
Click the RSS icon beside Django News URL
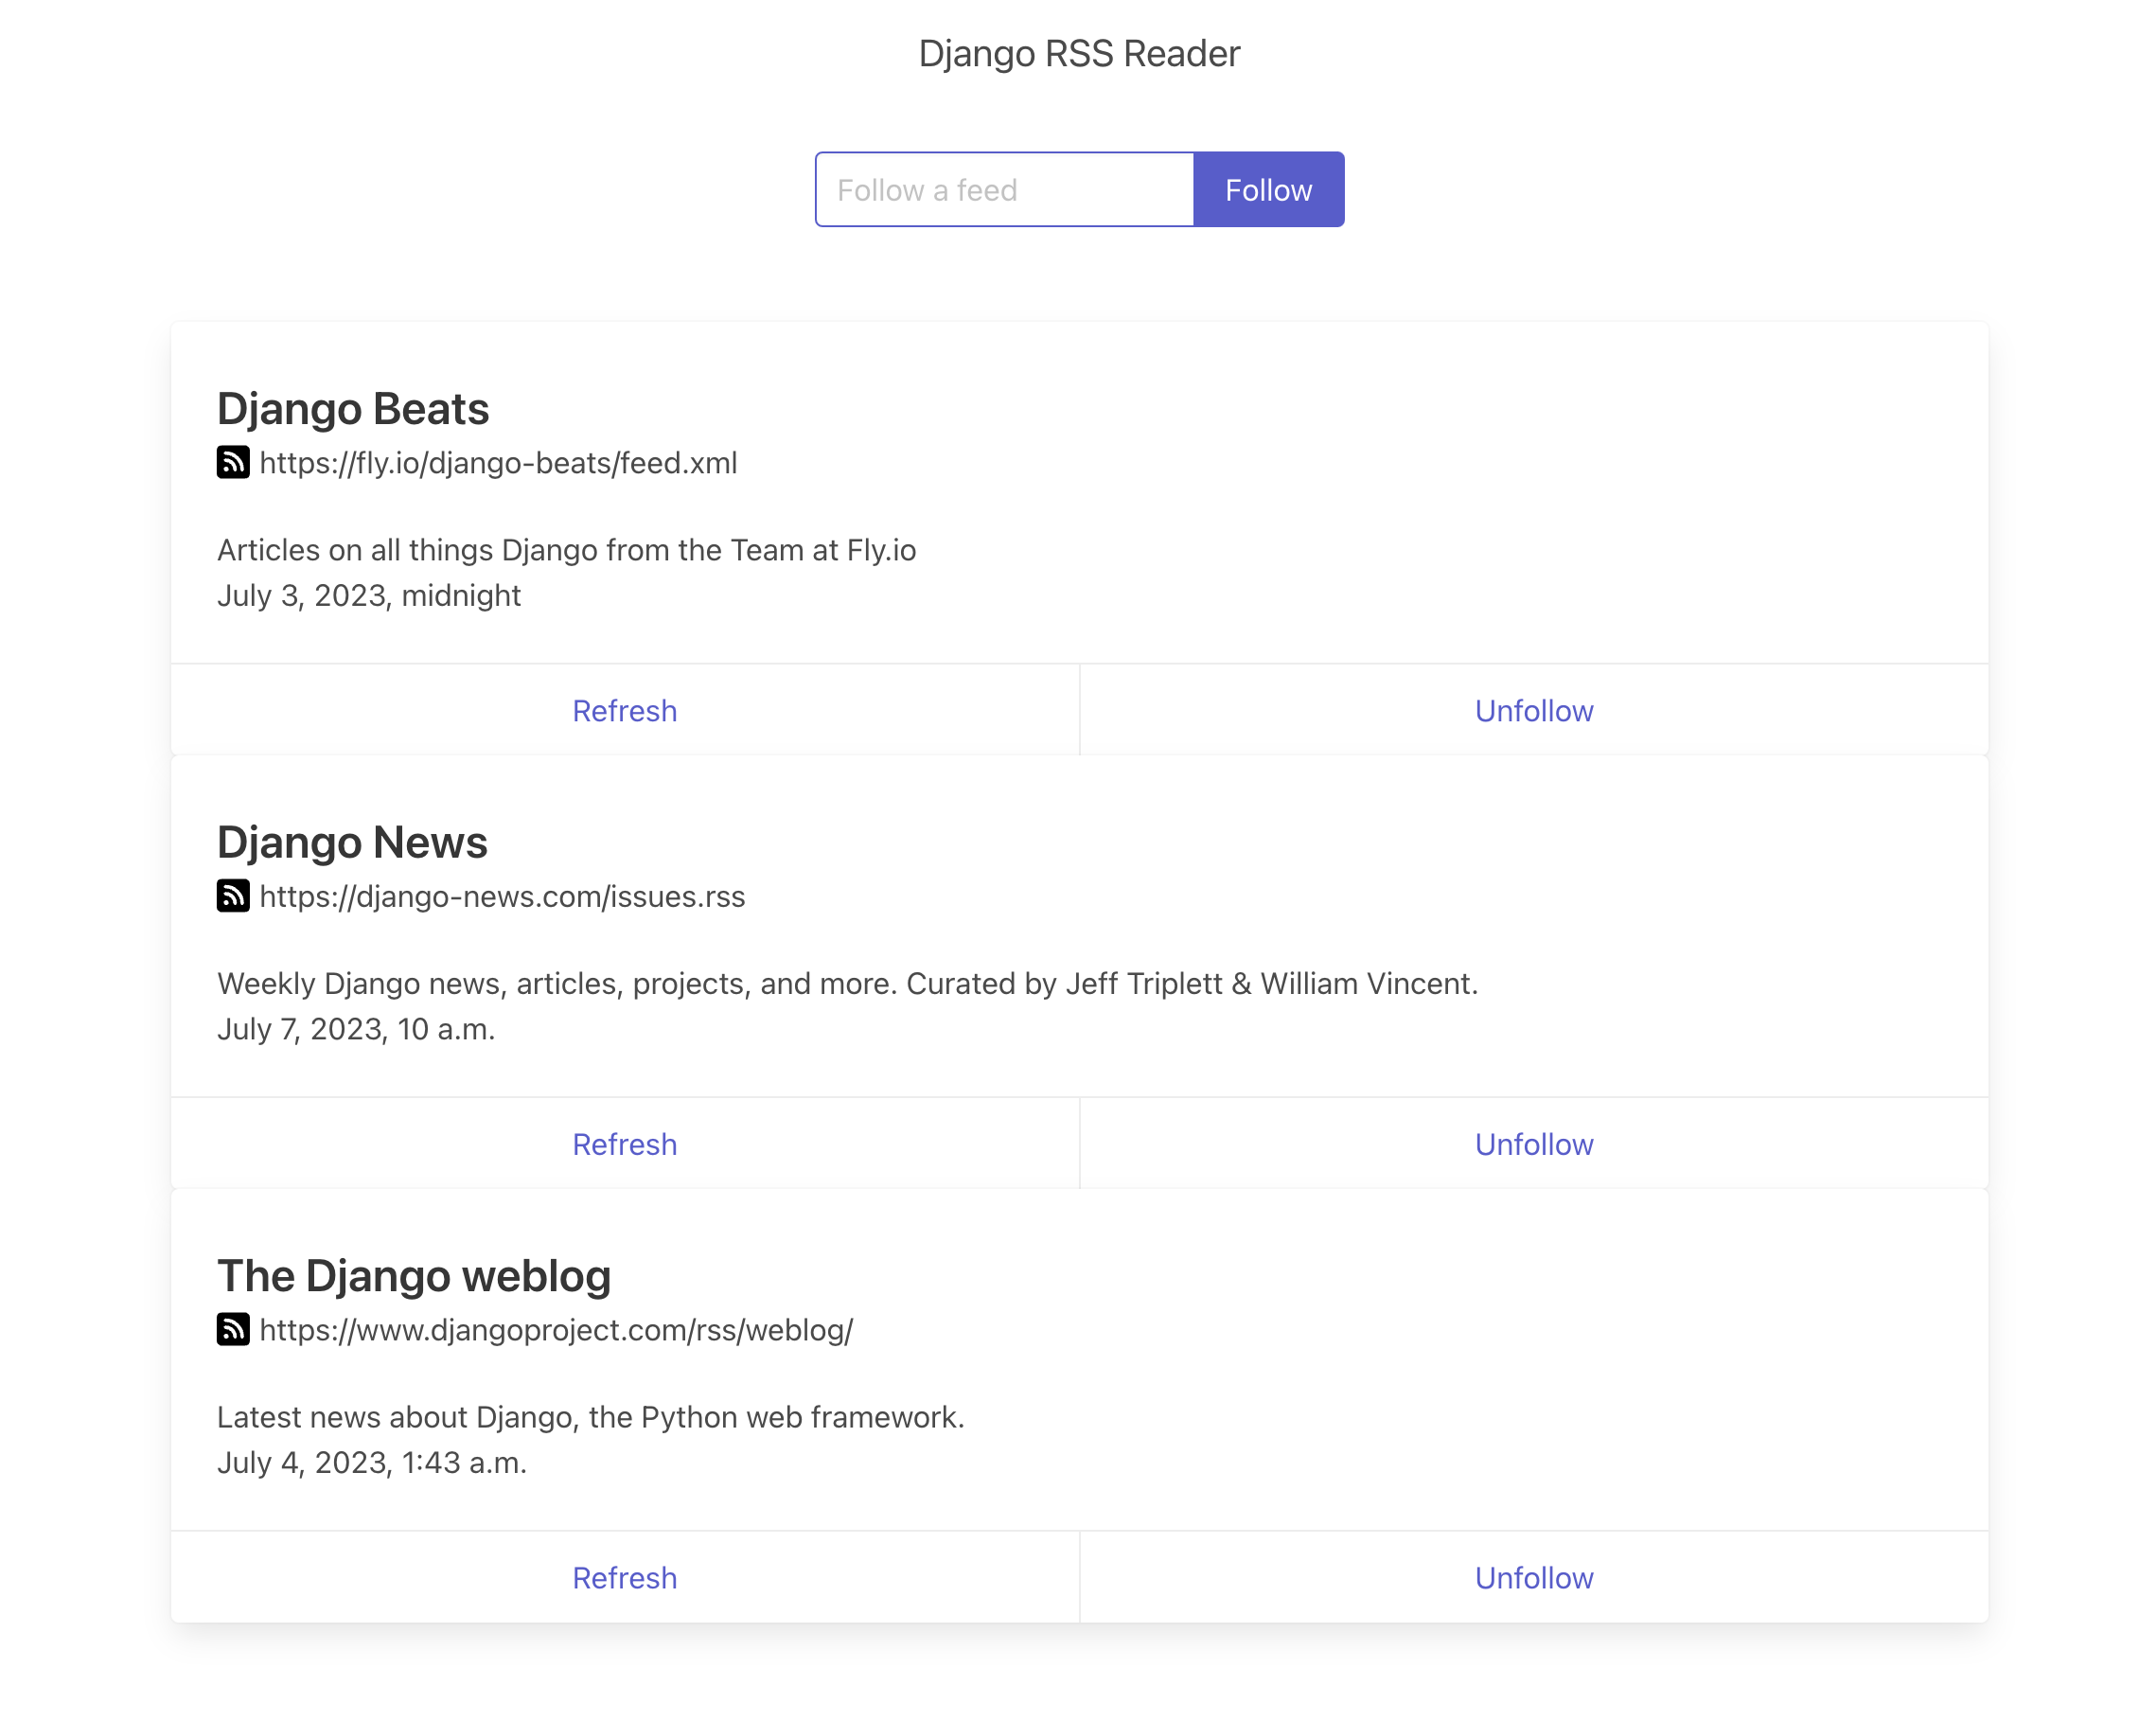pos(233,895)
